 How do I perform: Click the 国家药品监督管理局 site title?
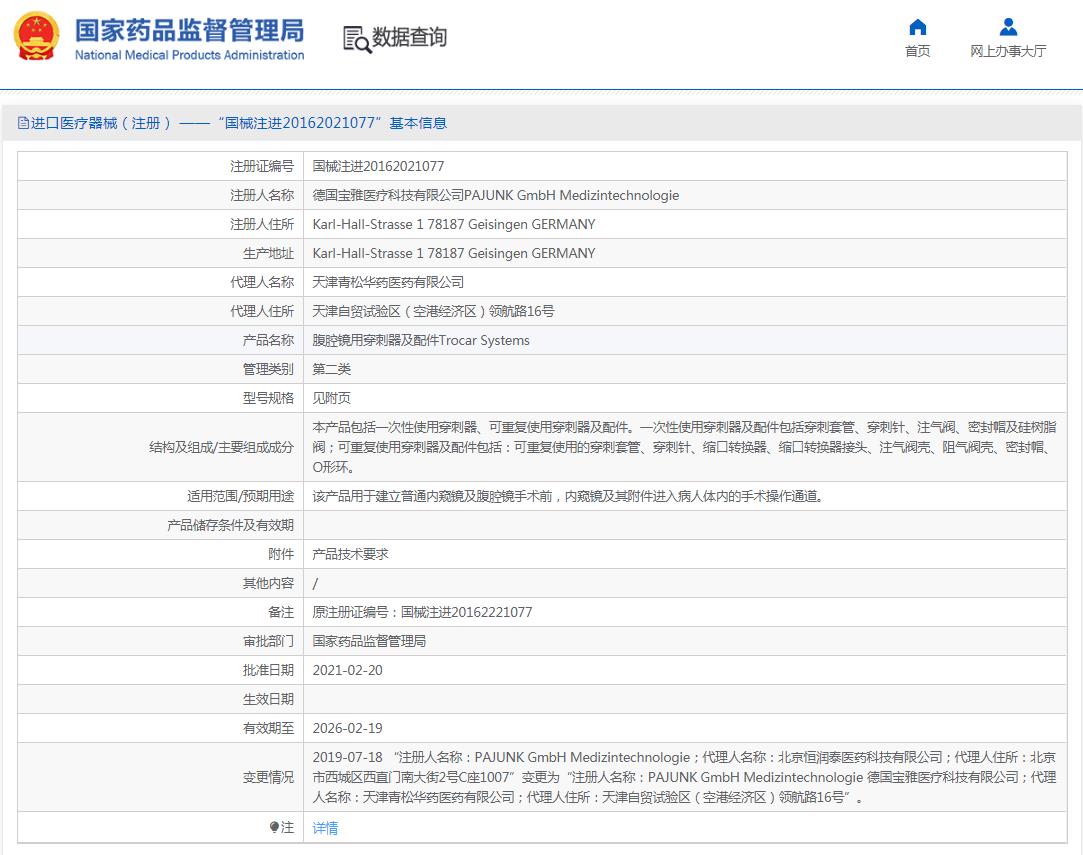click(189, 30)
